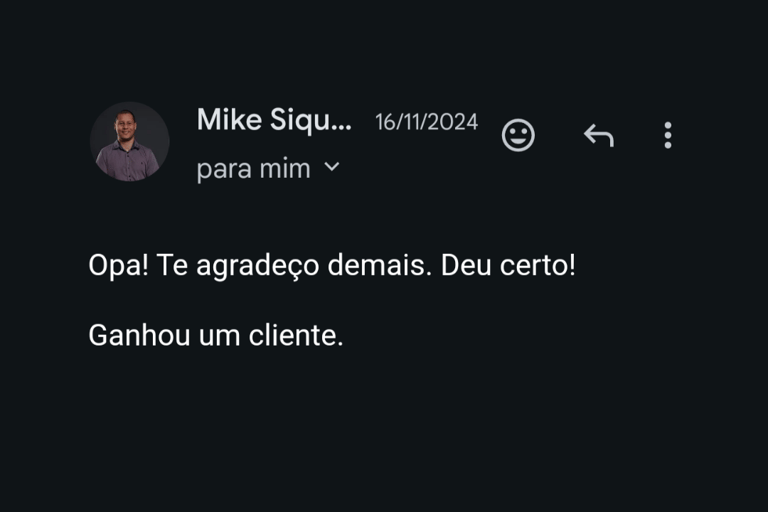The height and width of the screenshot is (512, 768).
Task: Reply to Mike's email with arrow icon
Action: 599,135
